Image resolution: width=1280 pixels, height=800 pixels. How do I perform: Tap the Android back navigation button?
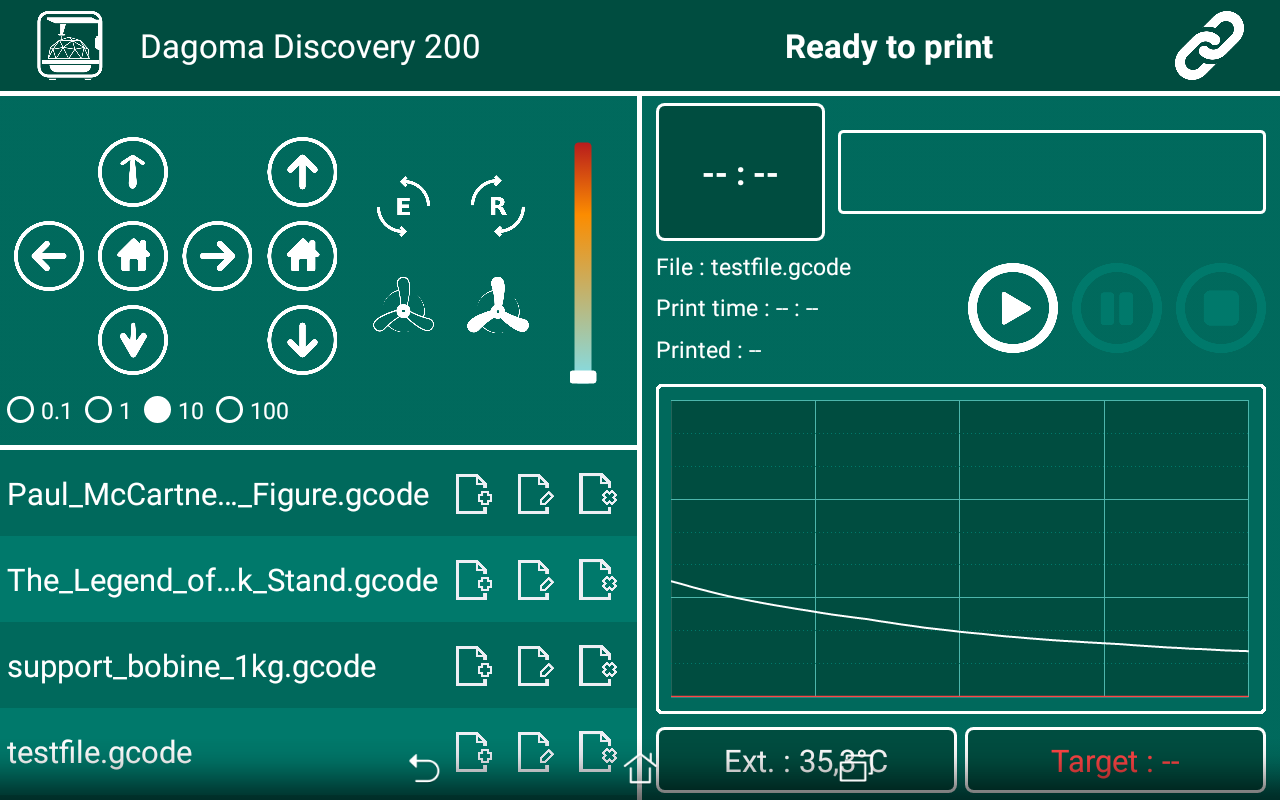(x=424, y=768)
